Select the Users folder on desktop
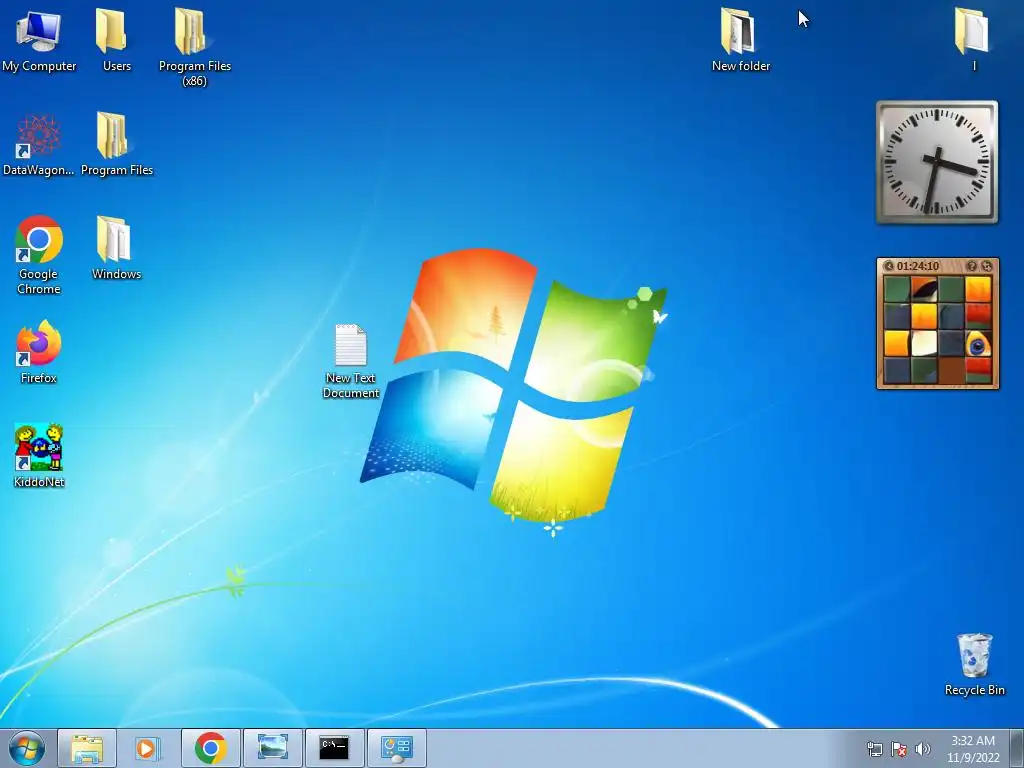 [116, 40]
